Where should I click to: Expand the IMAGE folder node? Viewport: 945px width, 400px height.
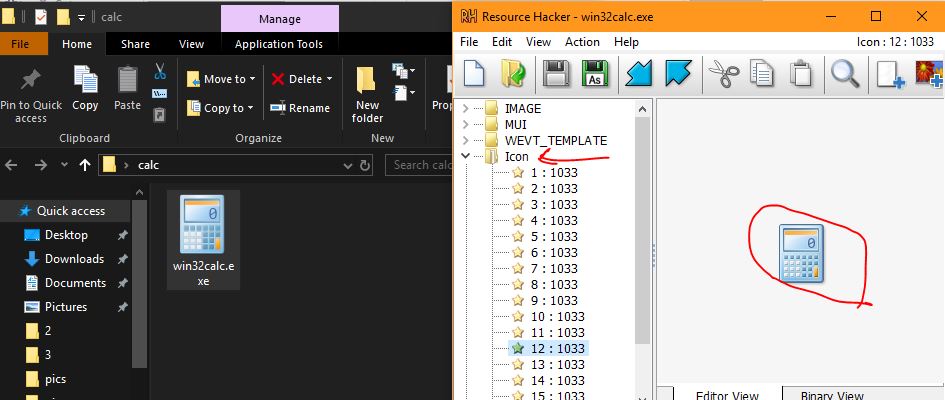(465, 108)
